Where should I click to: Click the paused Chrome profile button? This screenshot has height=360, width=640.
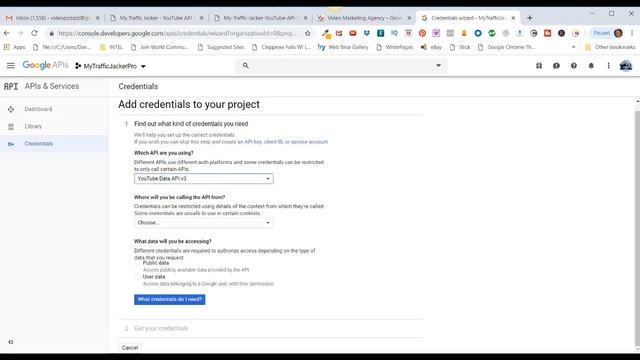(608, 33)
